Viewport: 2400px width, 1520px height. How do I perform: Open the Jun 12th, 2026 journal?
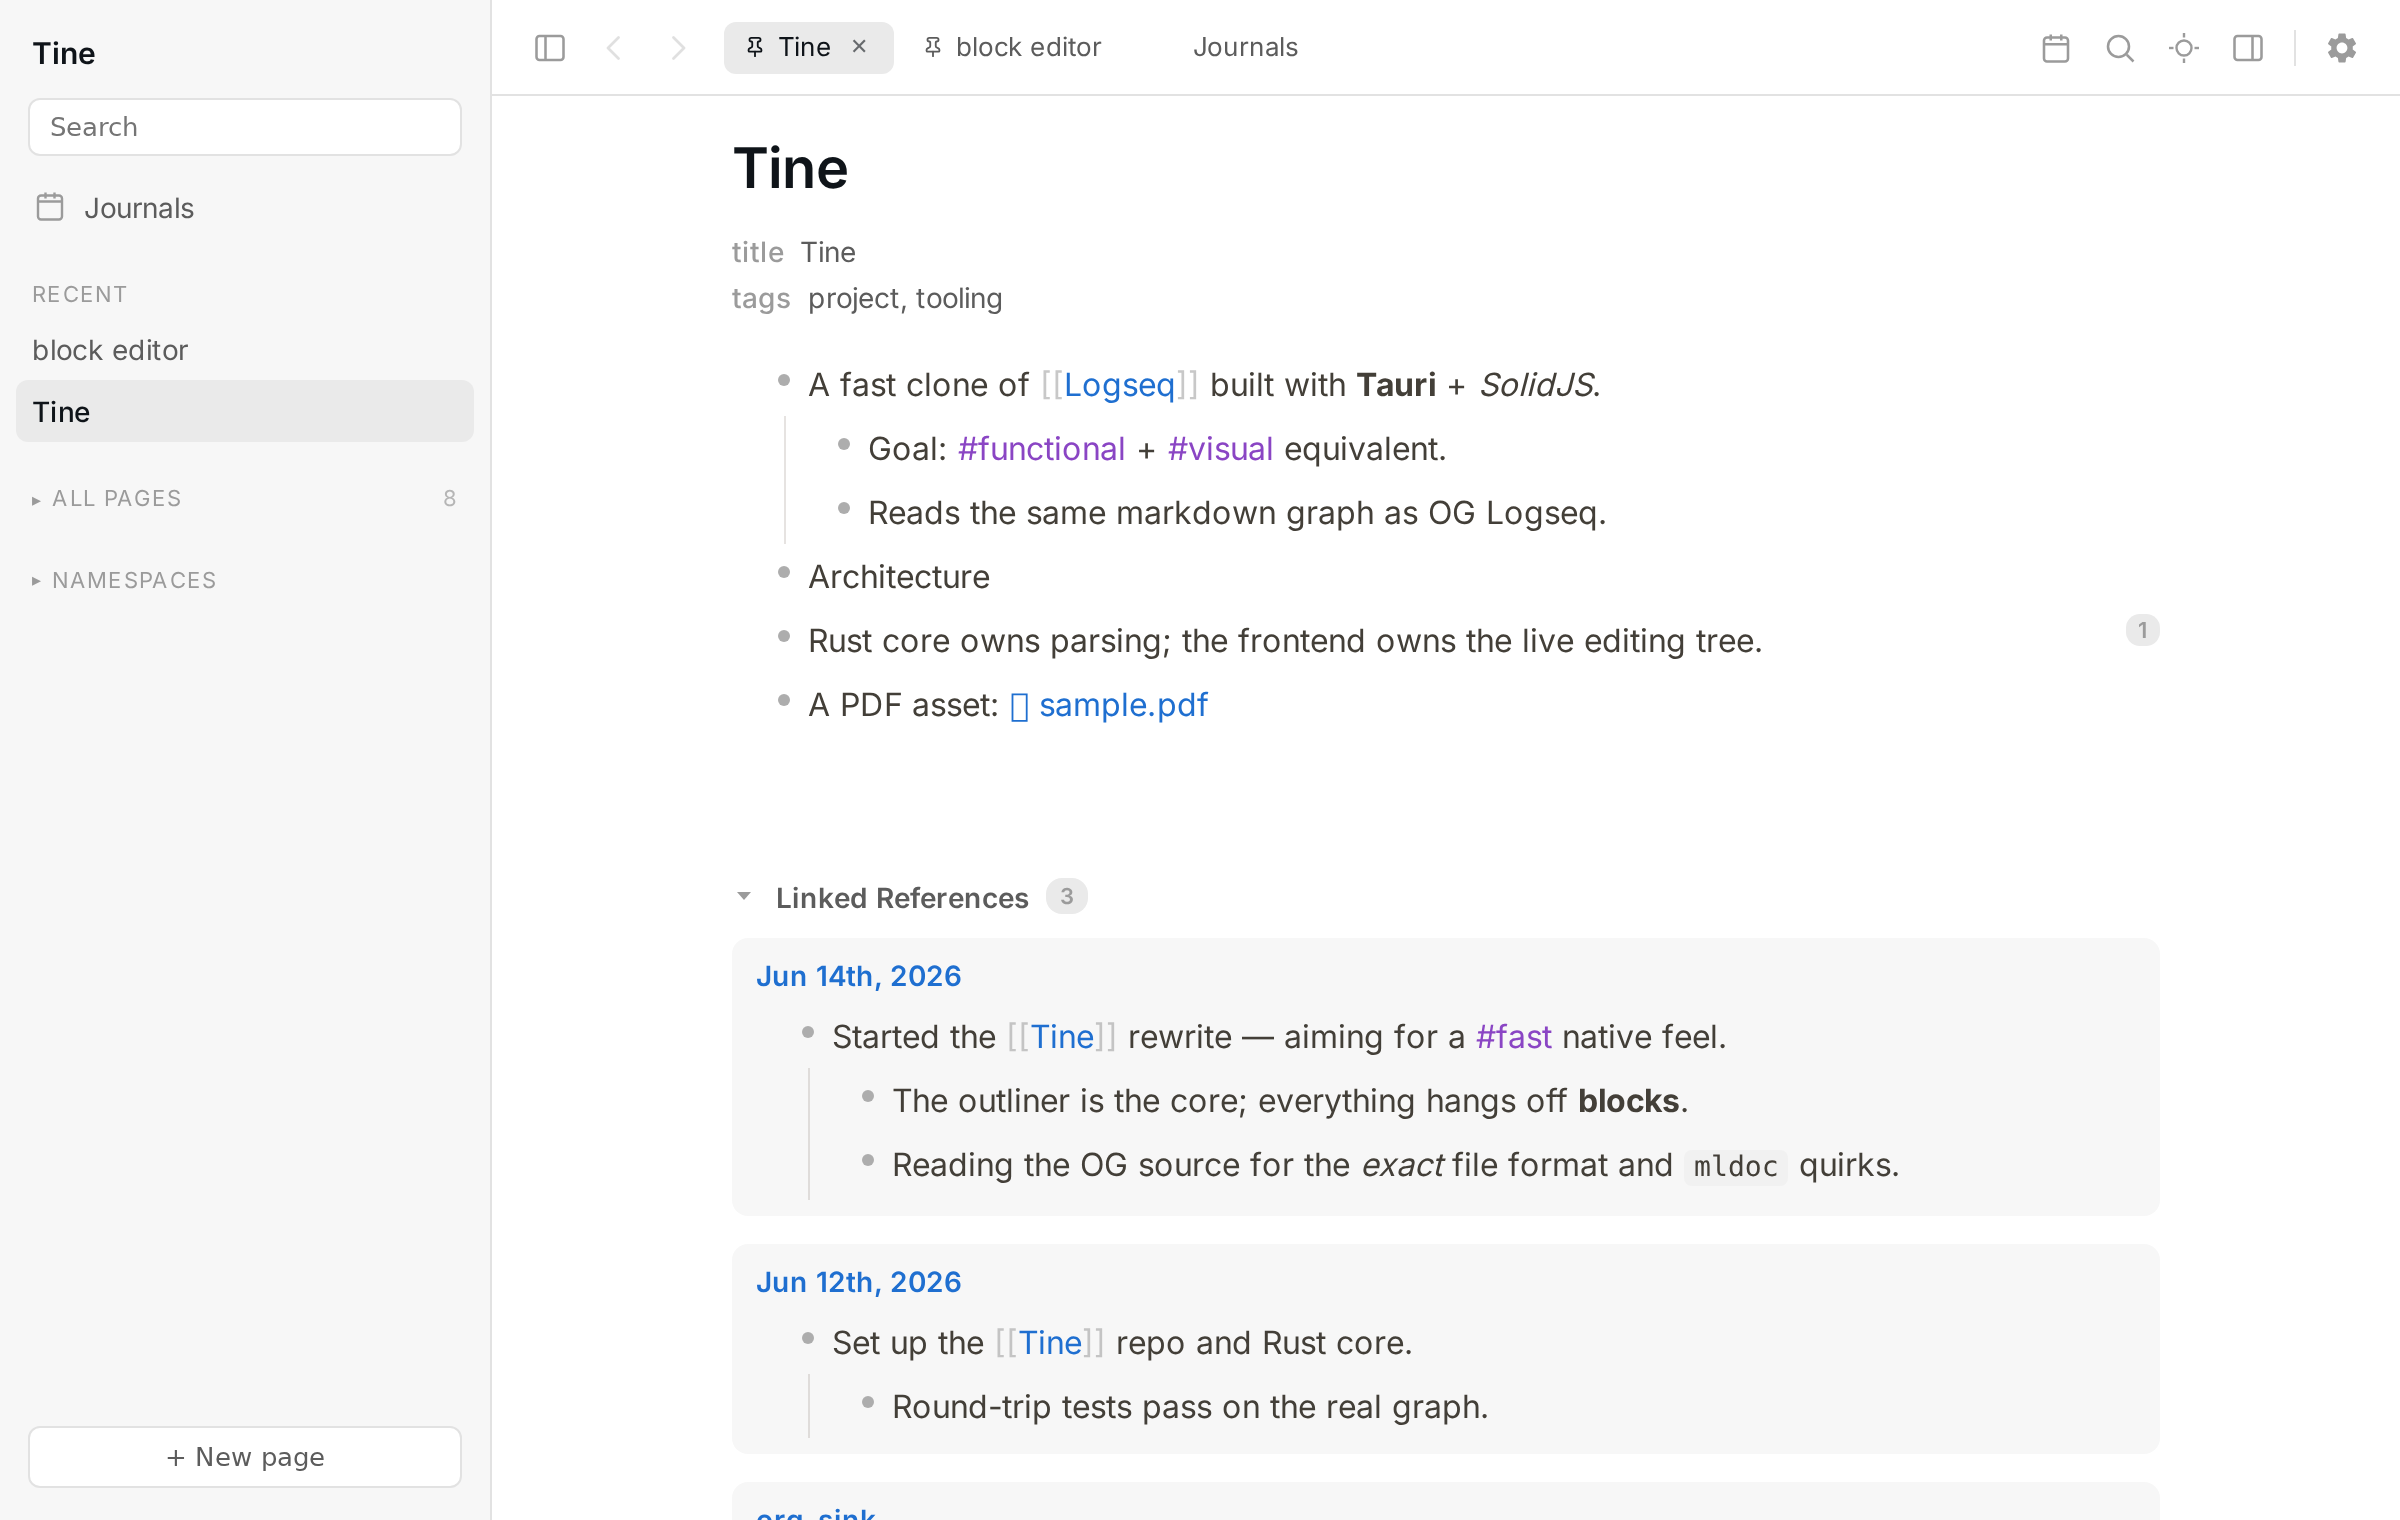(x=858, y=1282)
